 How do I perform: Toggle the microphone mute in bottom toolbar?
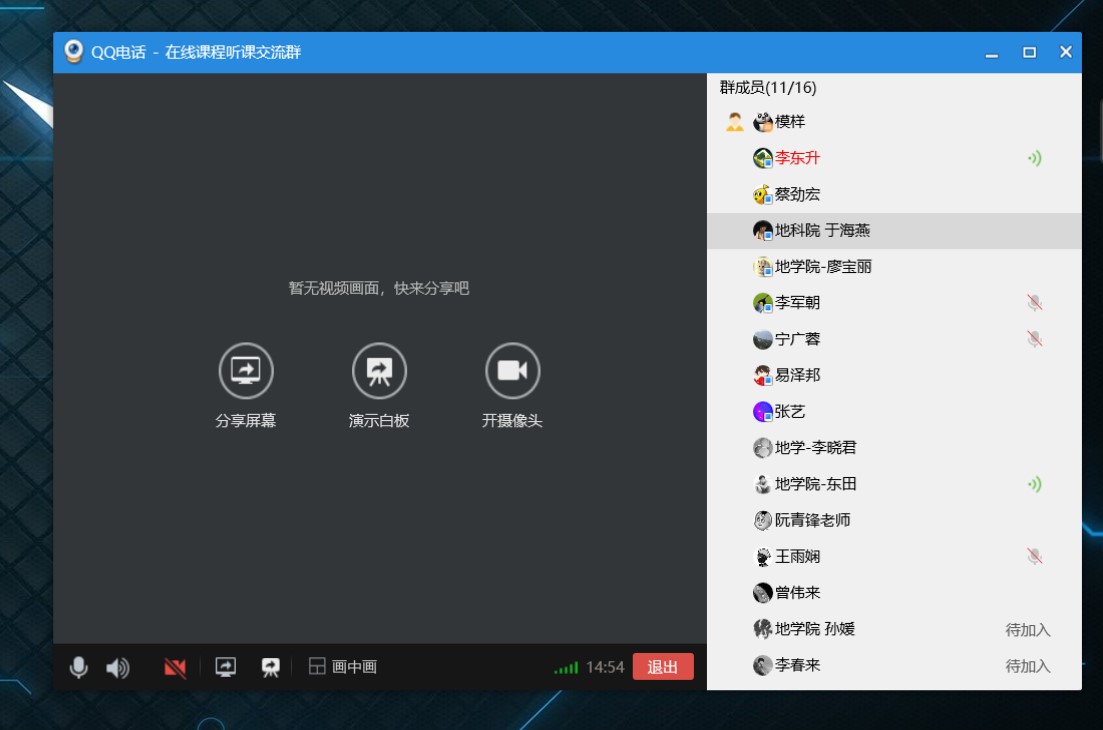(x=79, y=667)
